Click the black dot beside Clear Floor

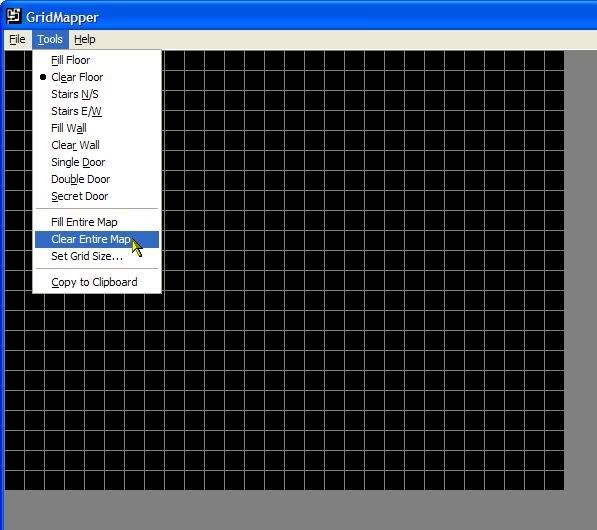pos(43,77)
